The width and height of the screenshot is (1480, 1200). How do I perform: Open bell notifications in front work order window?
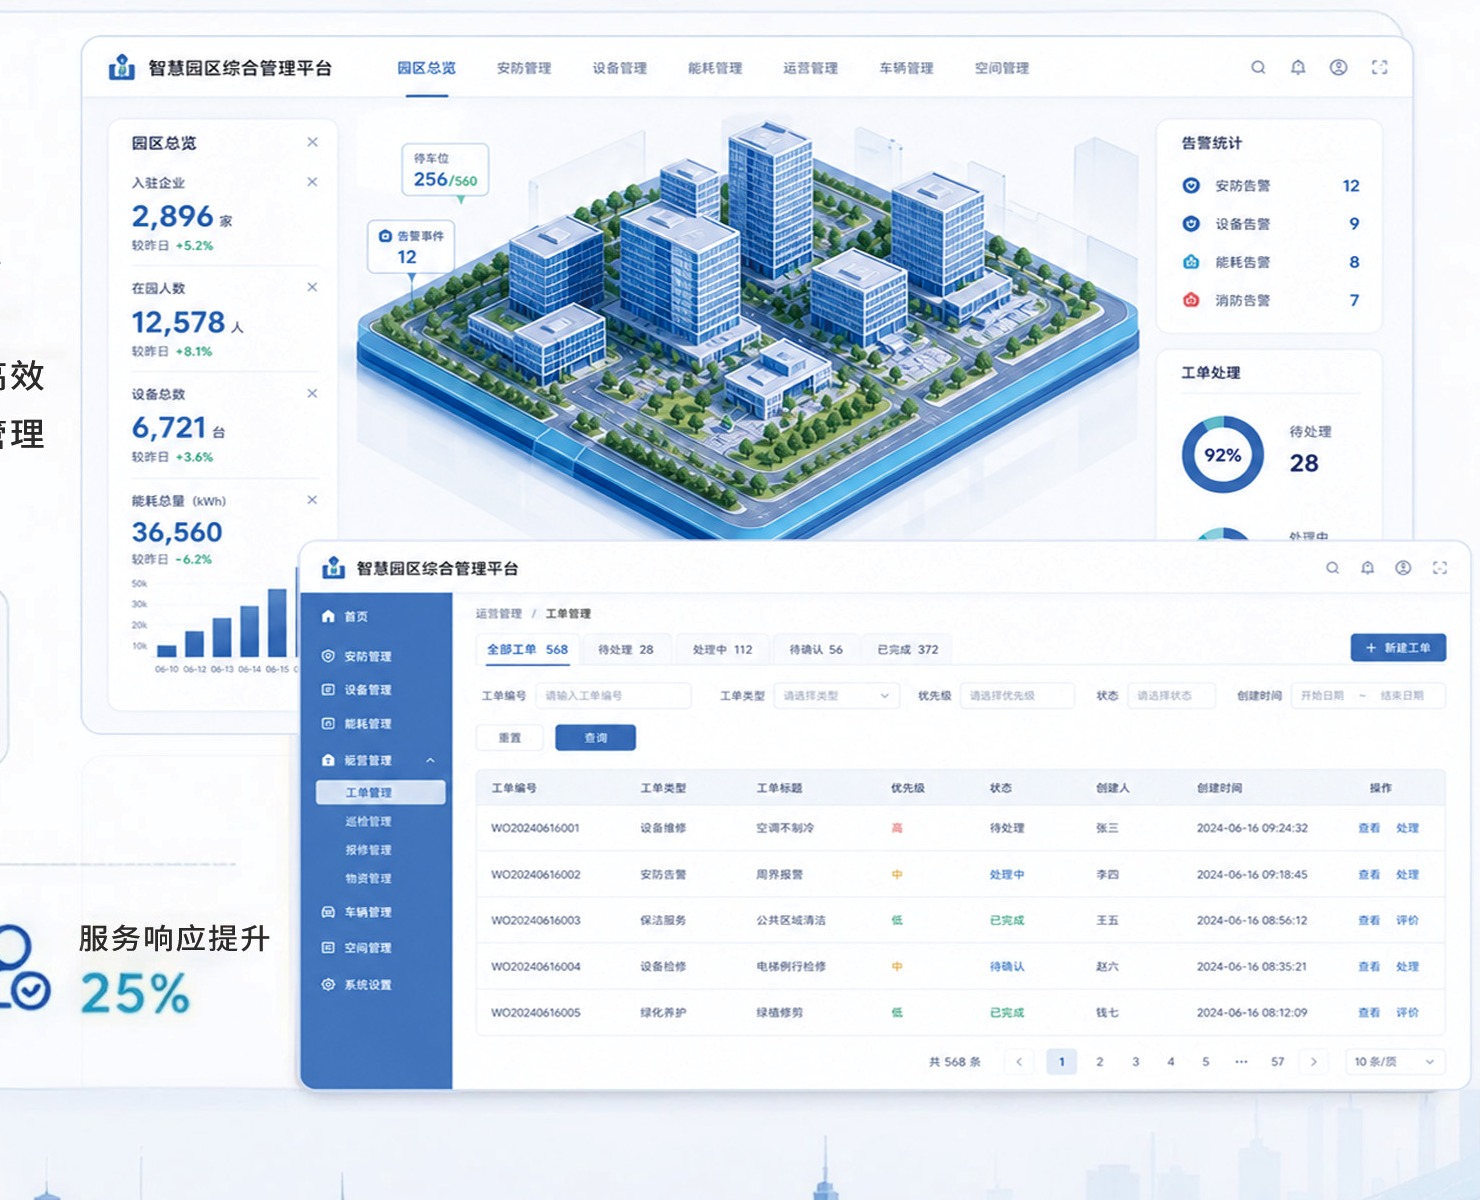1368,568
